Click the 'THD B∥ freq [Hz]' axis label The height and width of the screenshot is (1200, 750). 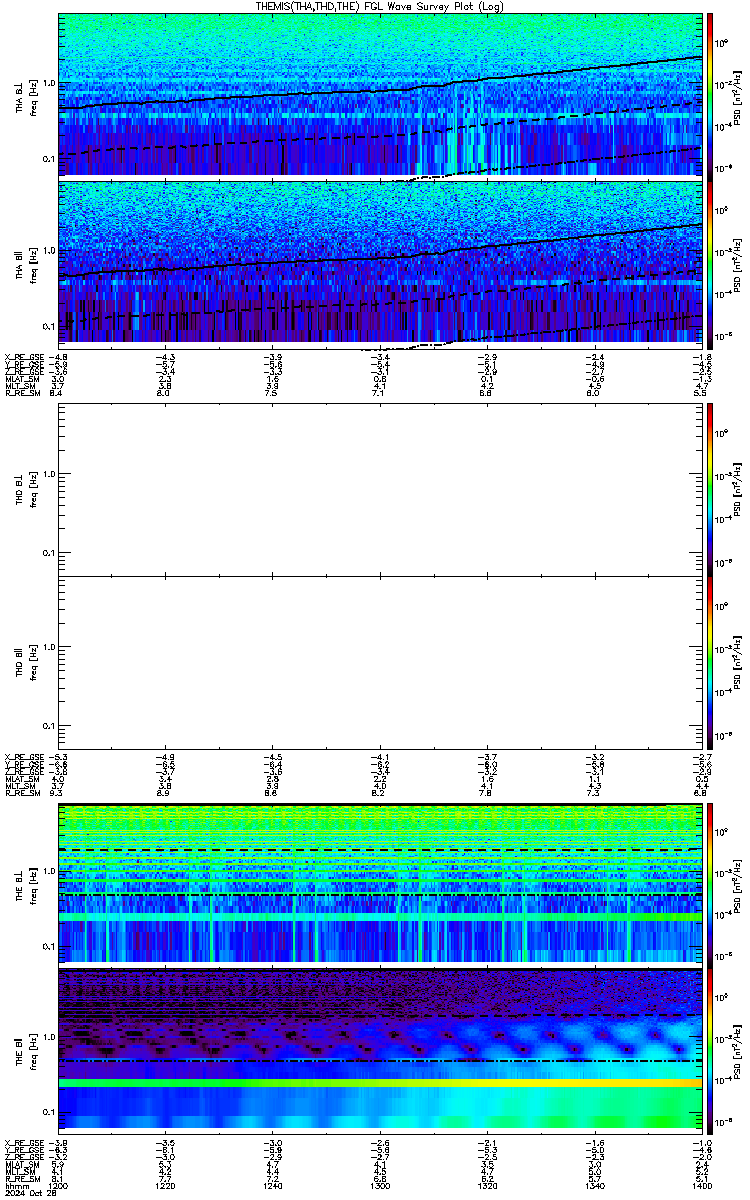26,663
